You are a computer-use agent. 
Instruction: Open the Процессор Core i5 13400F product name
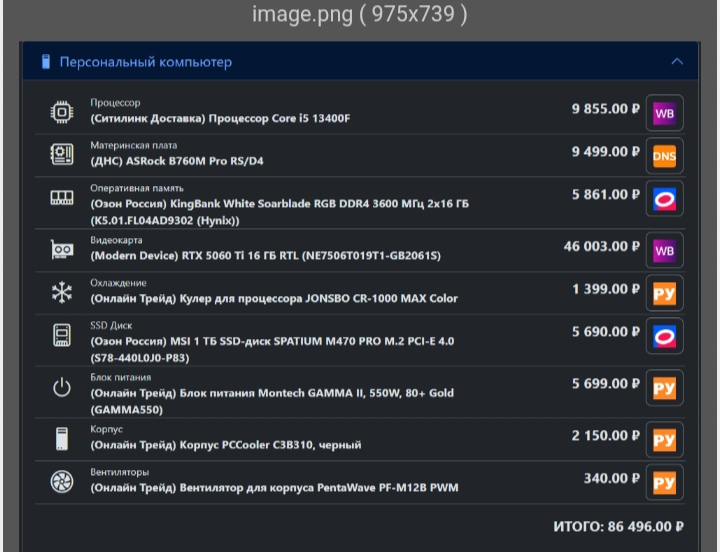[220, 118]
